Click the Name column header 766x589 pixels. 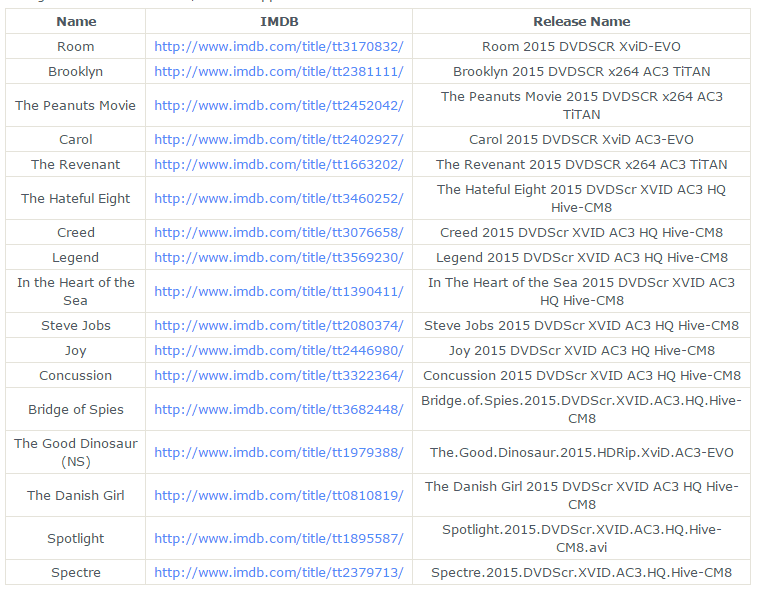pyautogui.click(x=76, y=21)
